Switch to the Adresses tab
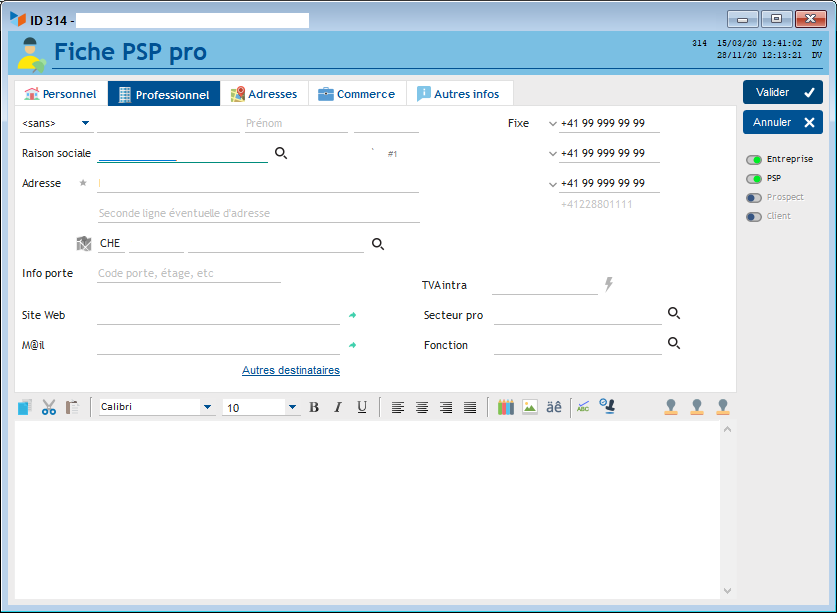 coord(264,94)
